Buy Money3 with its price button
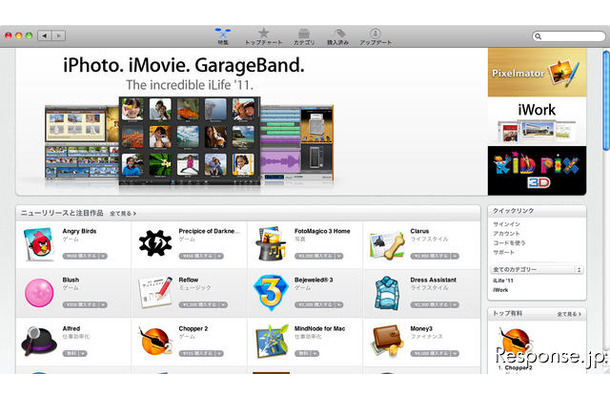610x400 pixels. [435, 353]
